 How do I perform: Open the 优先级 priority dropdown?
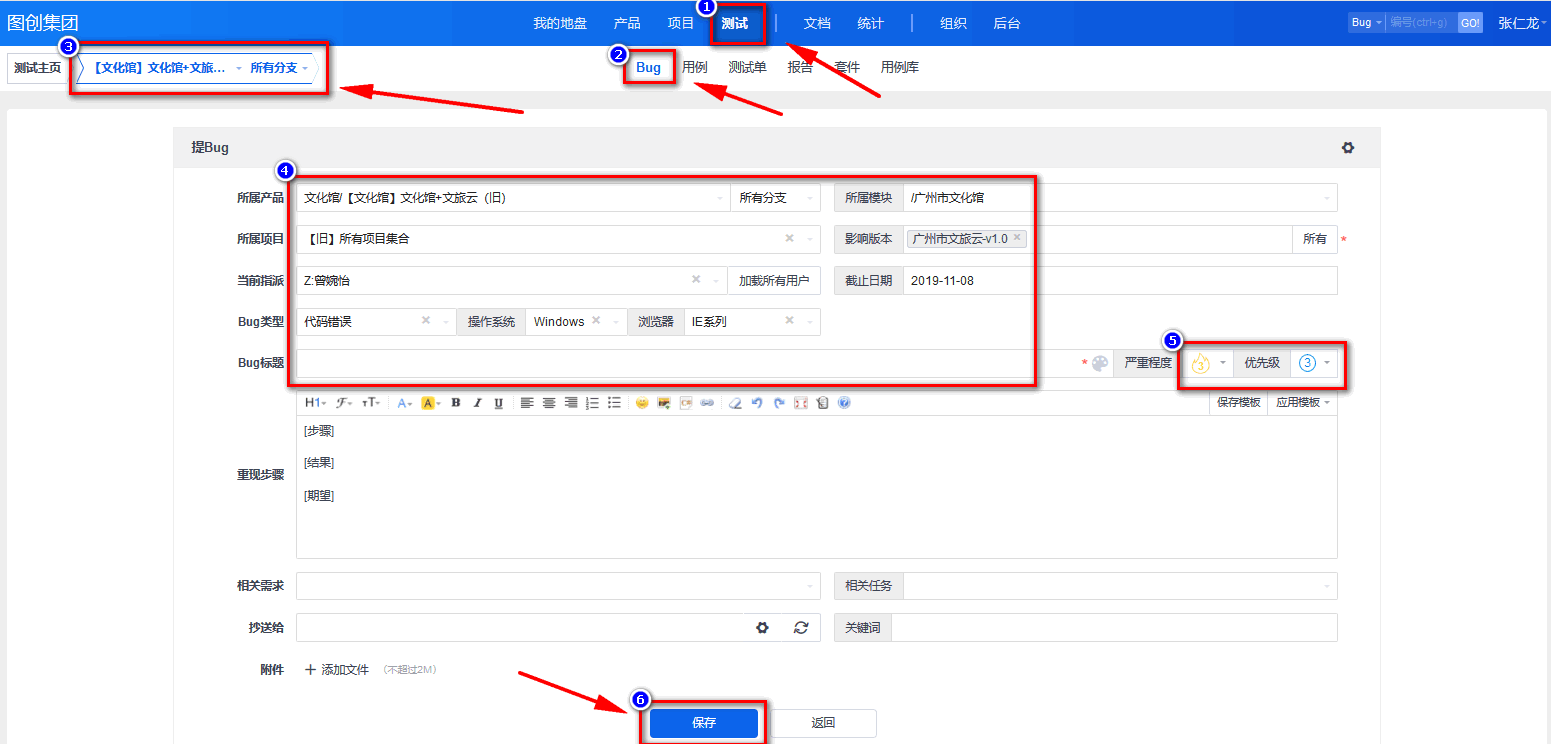pyautogui.click(x=1314, y=364)
